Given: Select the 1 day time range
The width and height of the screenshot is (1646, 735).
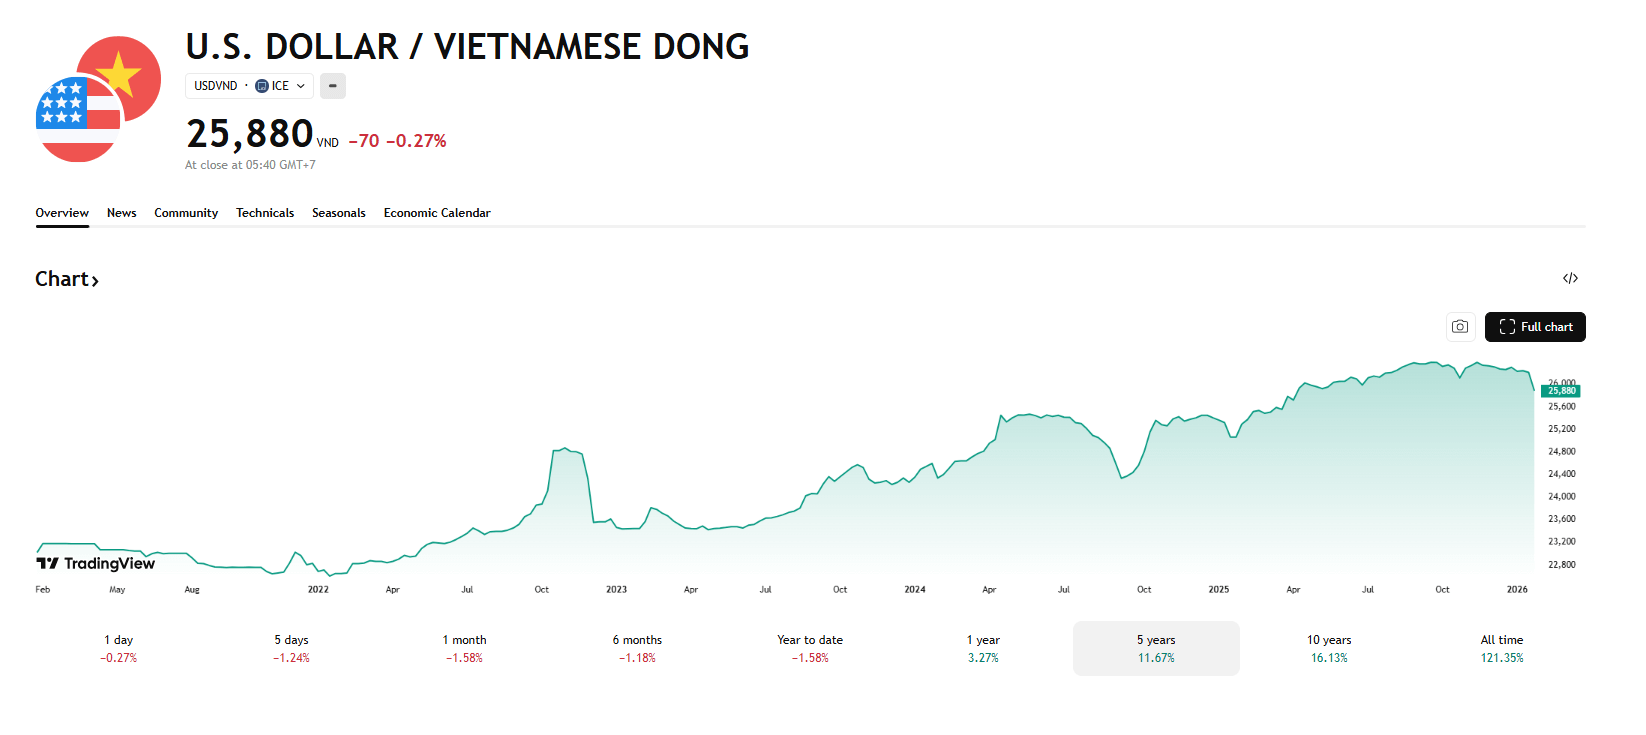Looking at the screenshot, I should point(118,648).
